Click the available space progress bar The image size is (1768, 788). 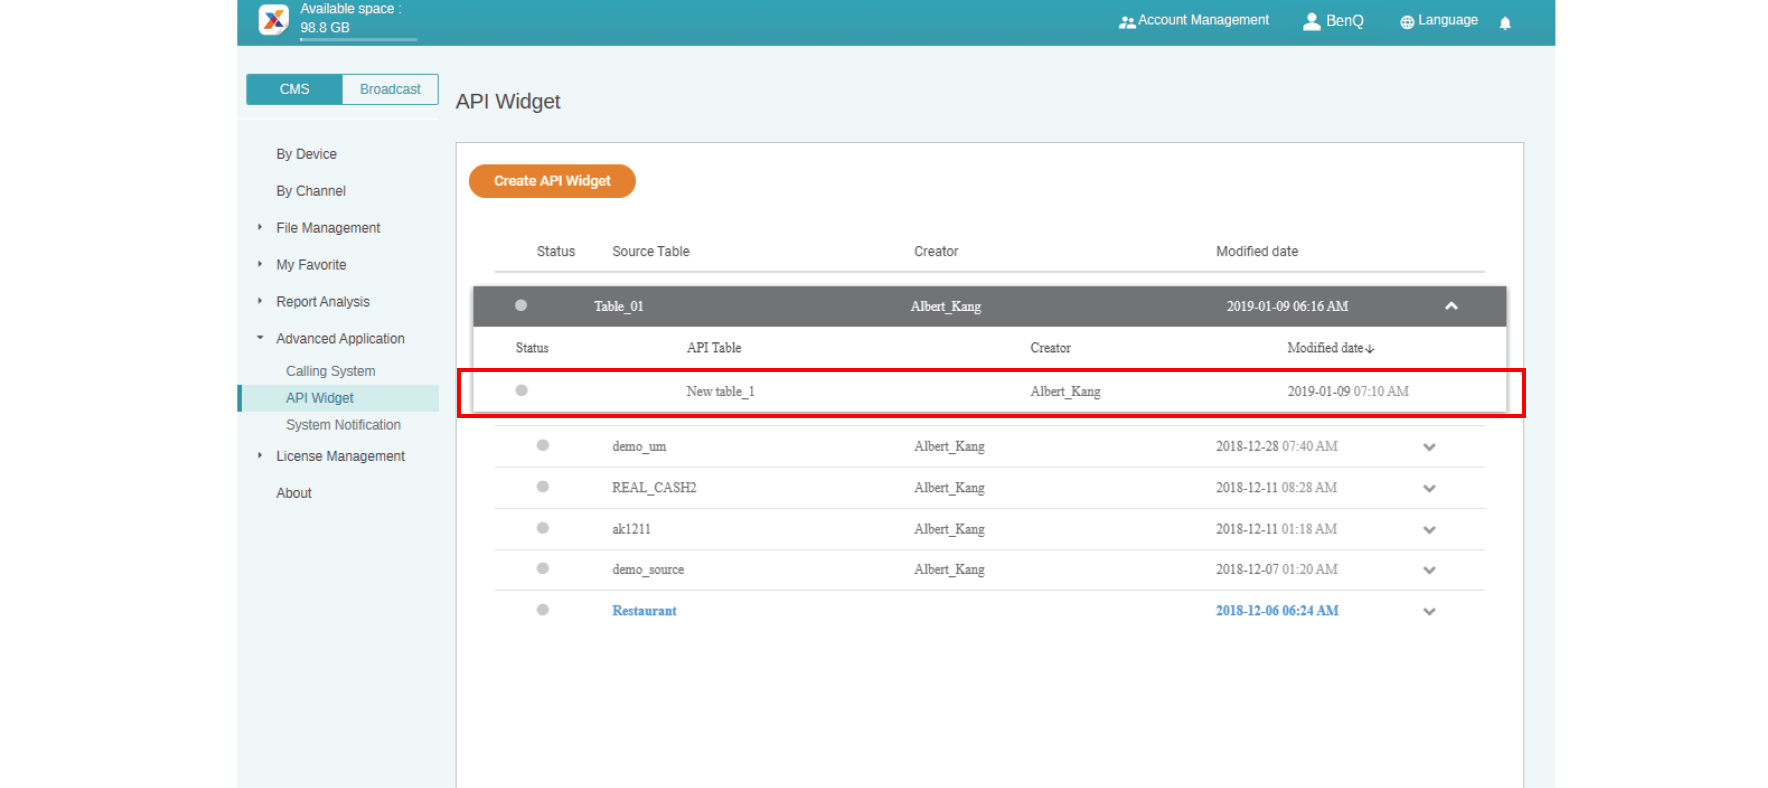[x=358, y=40]
